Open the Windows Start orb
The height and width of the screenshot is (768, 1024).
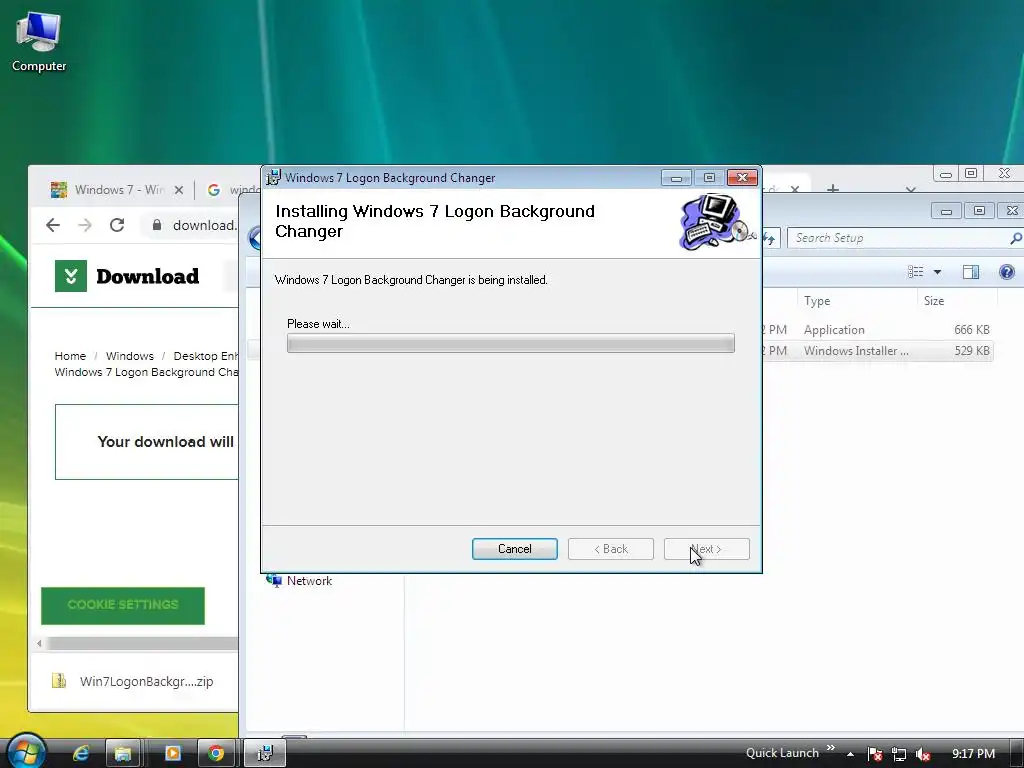pos(26,752)
